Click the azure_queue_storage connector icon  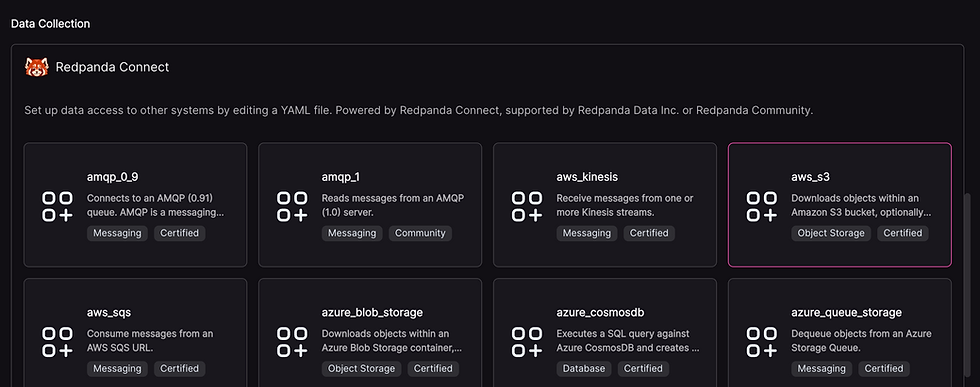point(762,342)
